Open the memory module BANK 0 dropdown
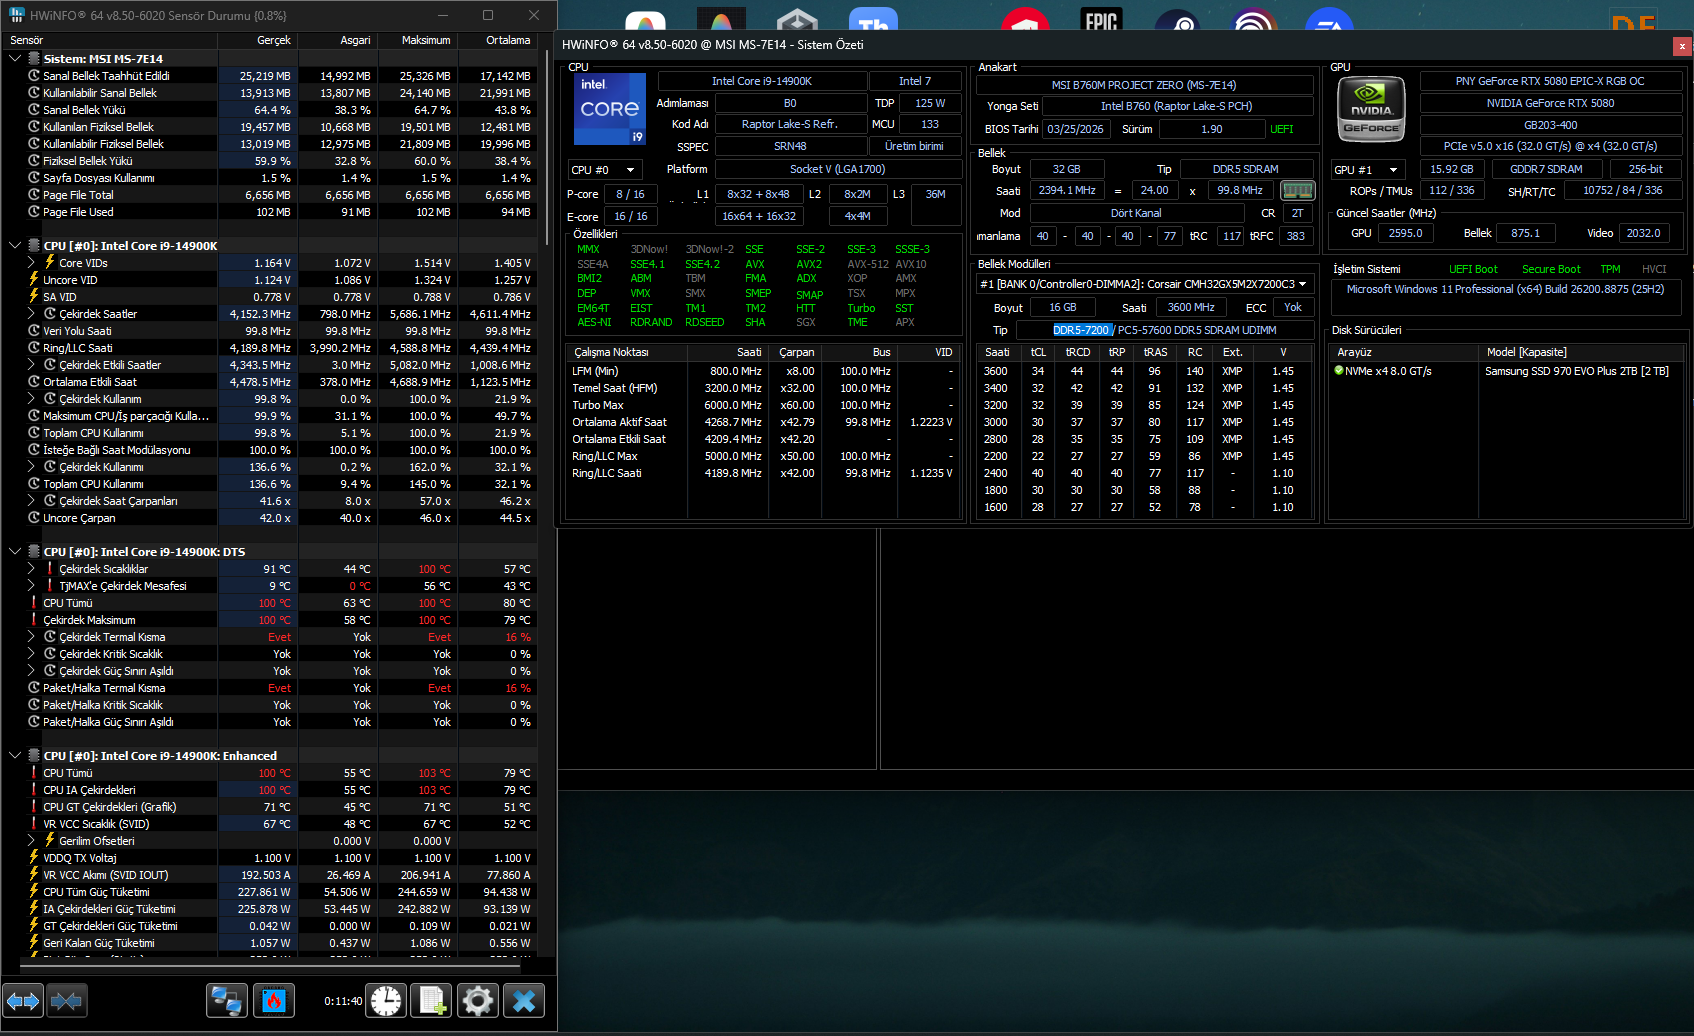 point(1144,284)
